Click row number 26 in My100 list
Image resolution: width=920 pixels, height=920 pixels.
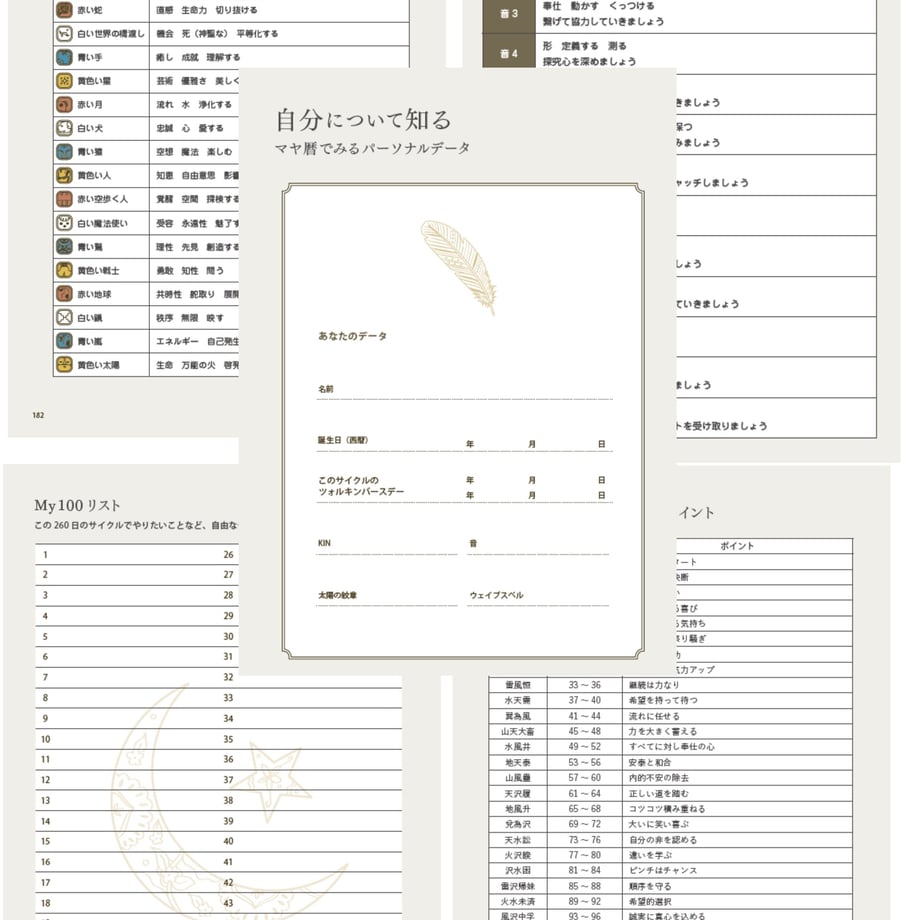pyautogui.click(x=228, y=554)
